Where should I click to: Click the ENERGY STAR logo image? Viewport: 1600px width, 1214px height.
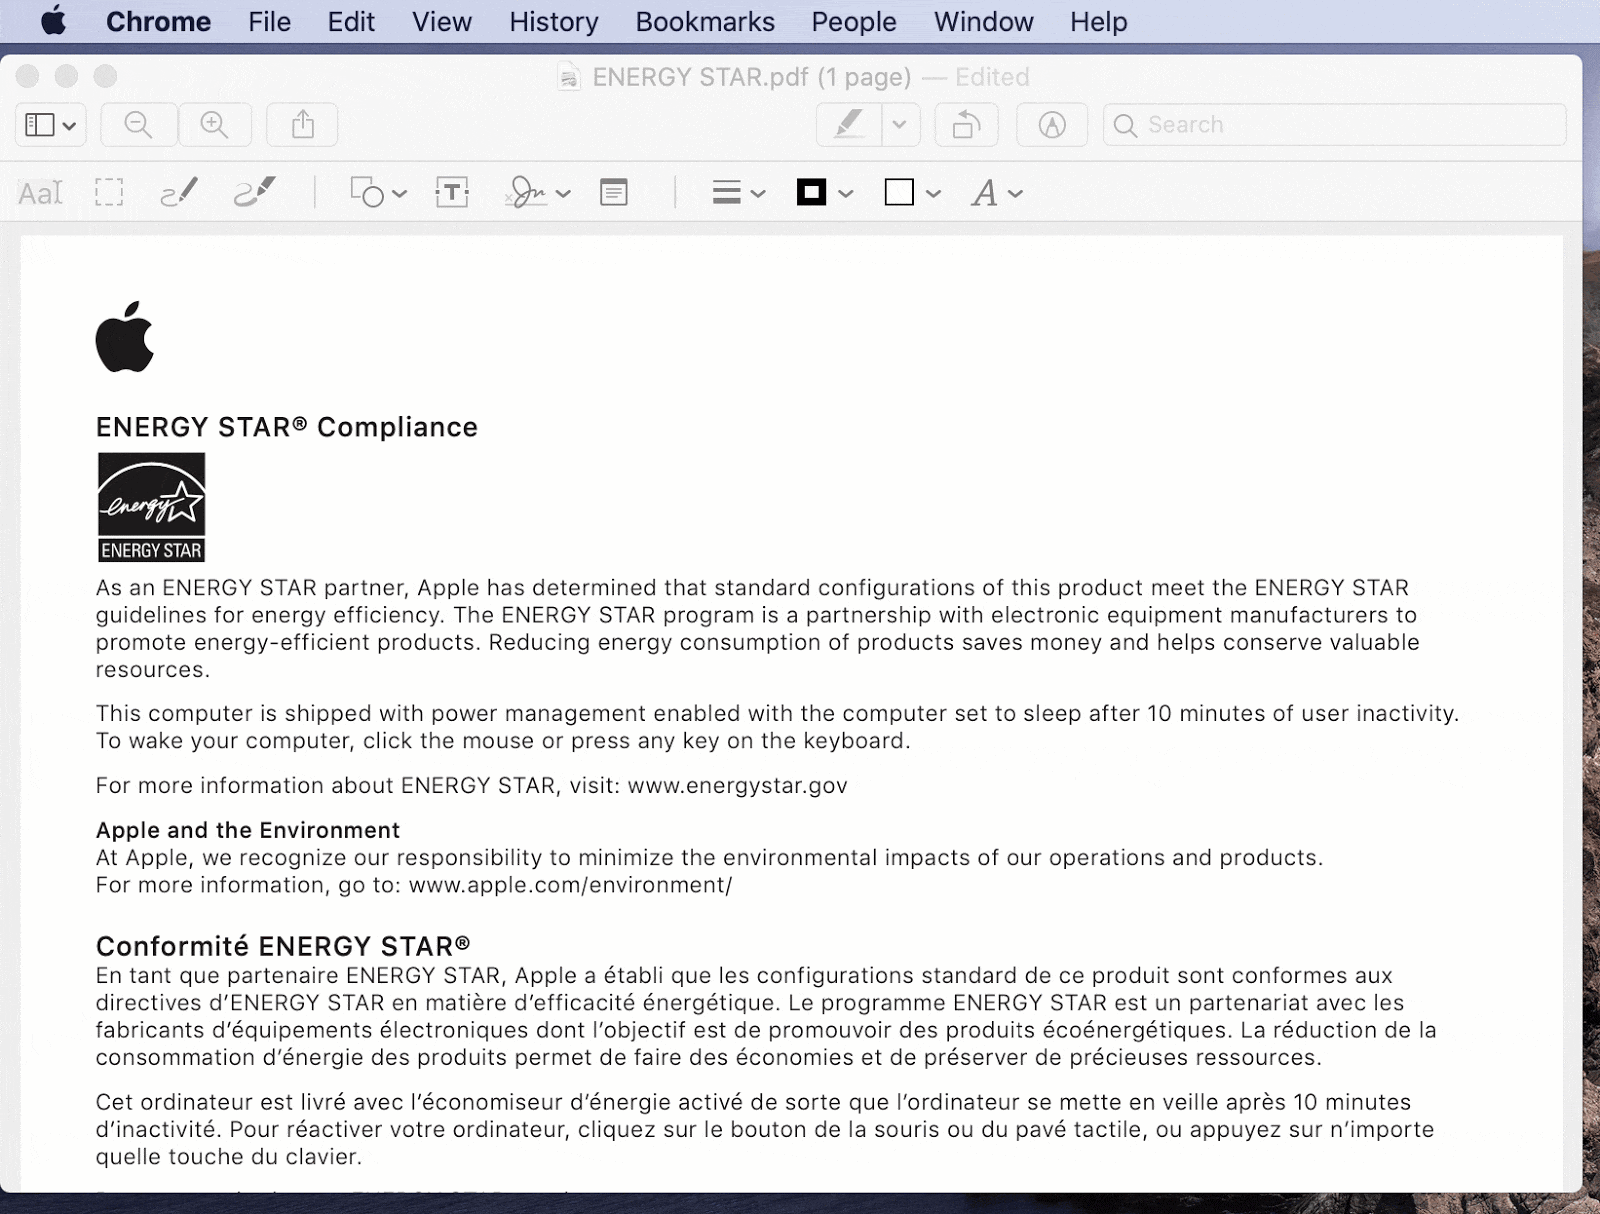(x=151, y=507)
